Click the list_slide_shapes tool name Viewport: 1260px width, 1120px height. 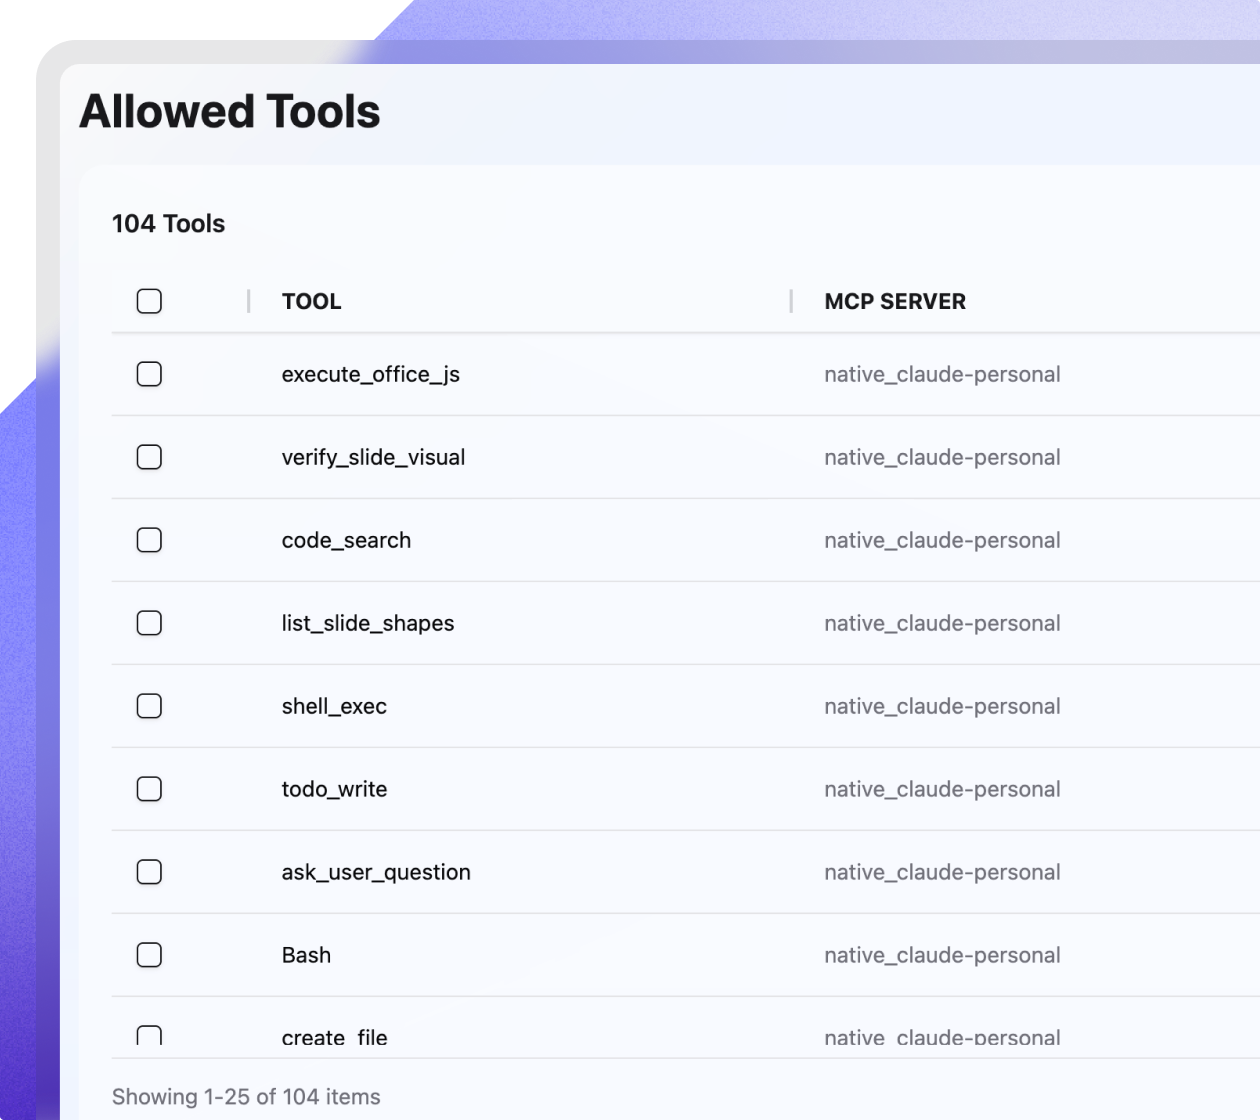(367, 624)
